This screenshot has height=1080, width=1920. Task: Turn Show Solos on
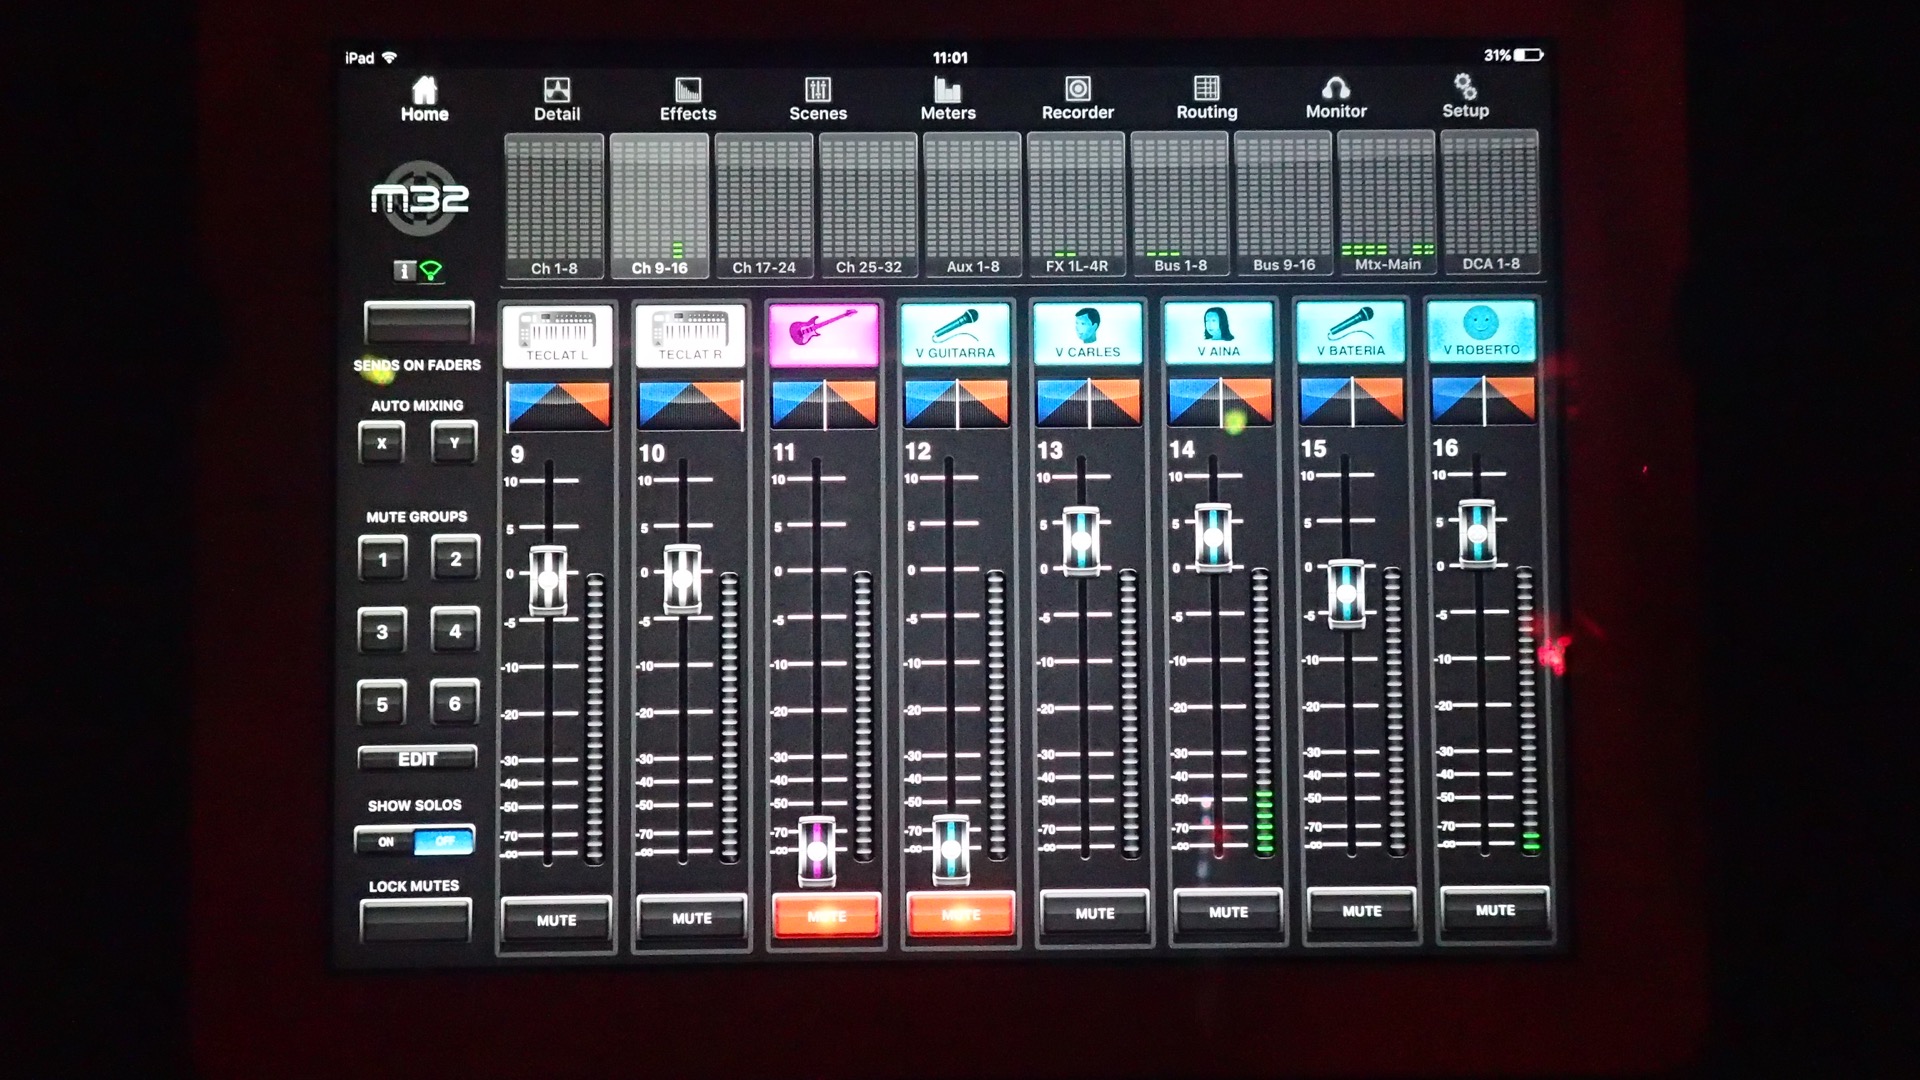pos(386,841)
